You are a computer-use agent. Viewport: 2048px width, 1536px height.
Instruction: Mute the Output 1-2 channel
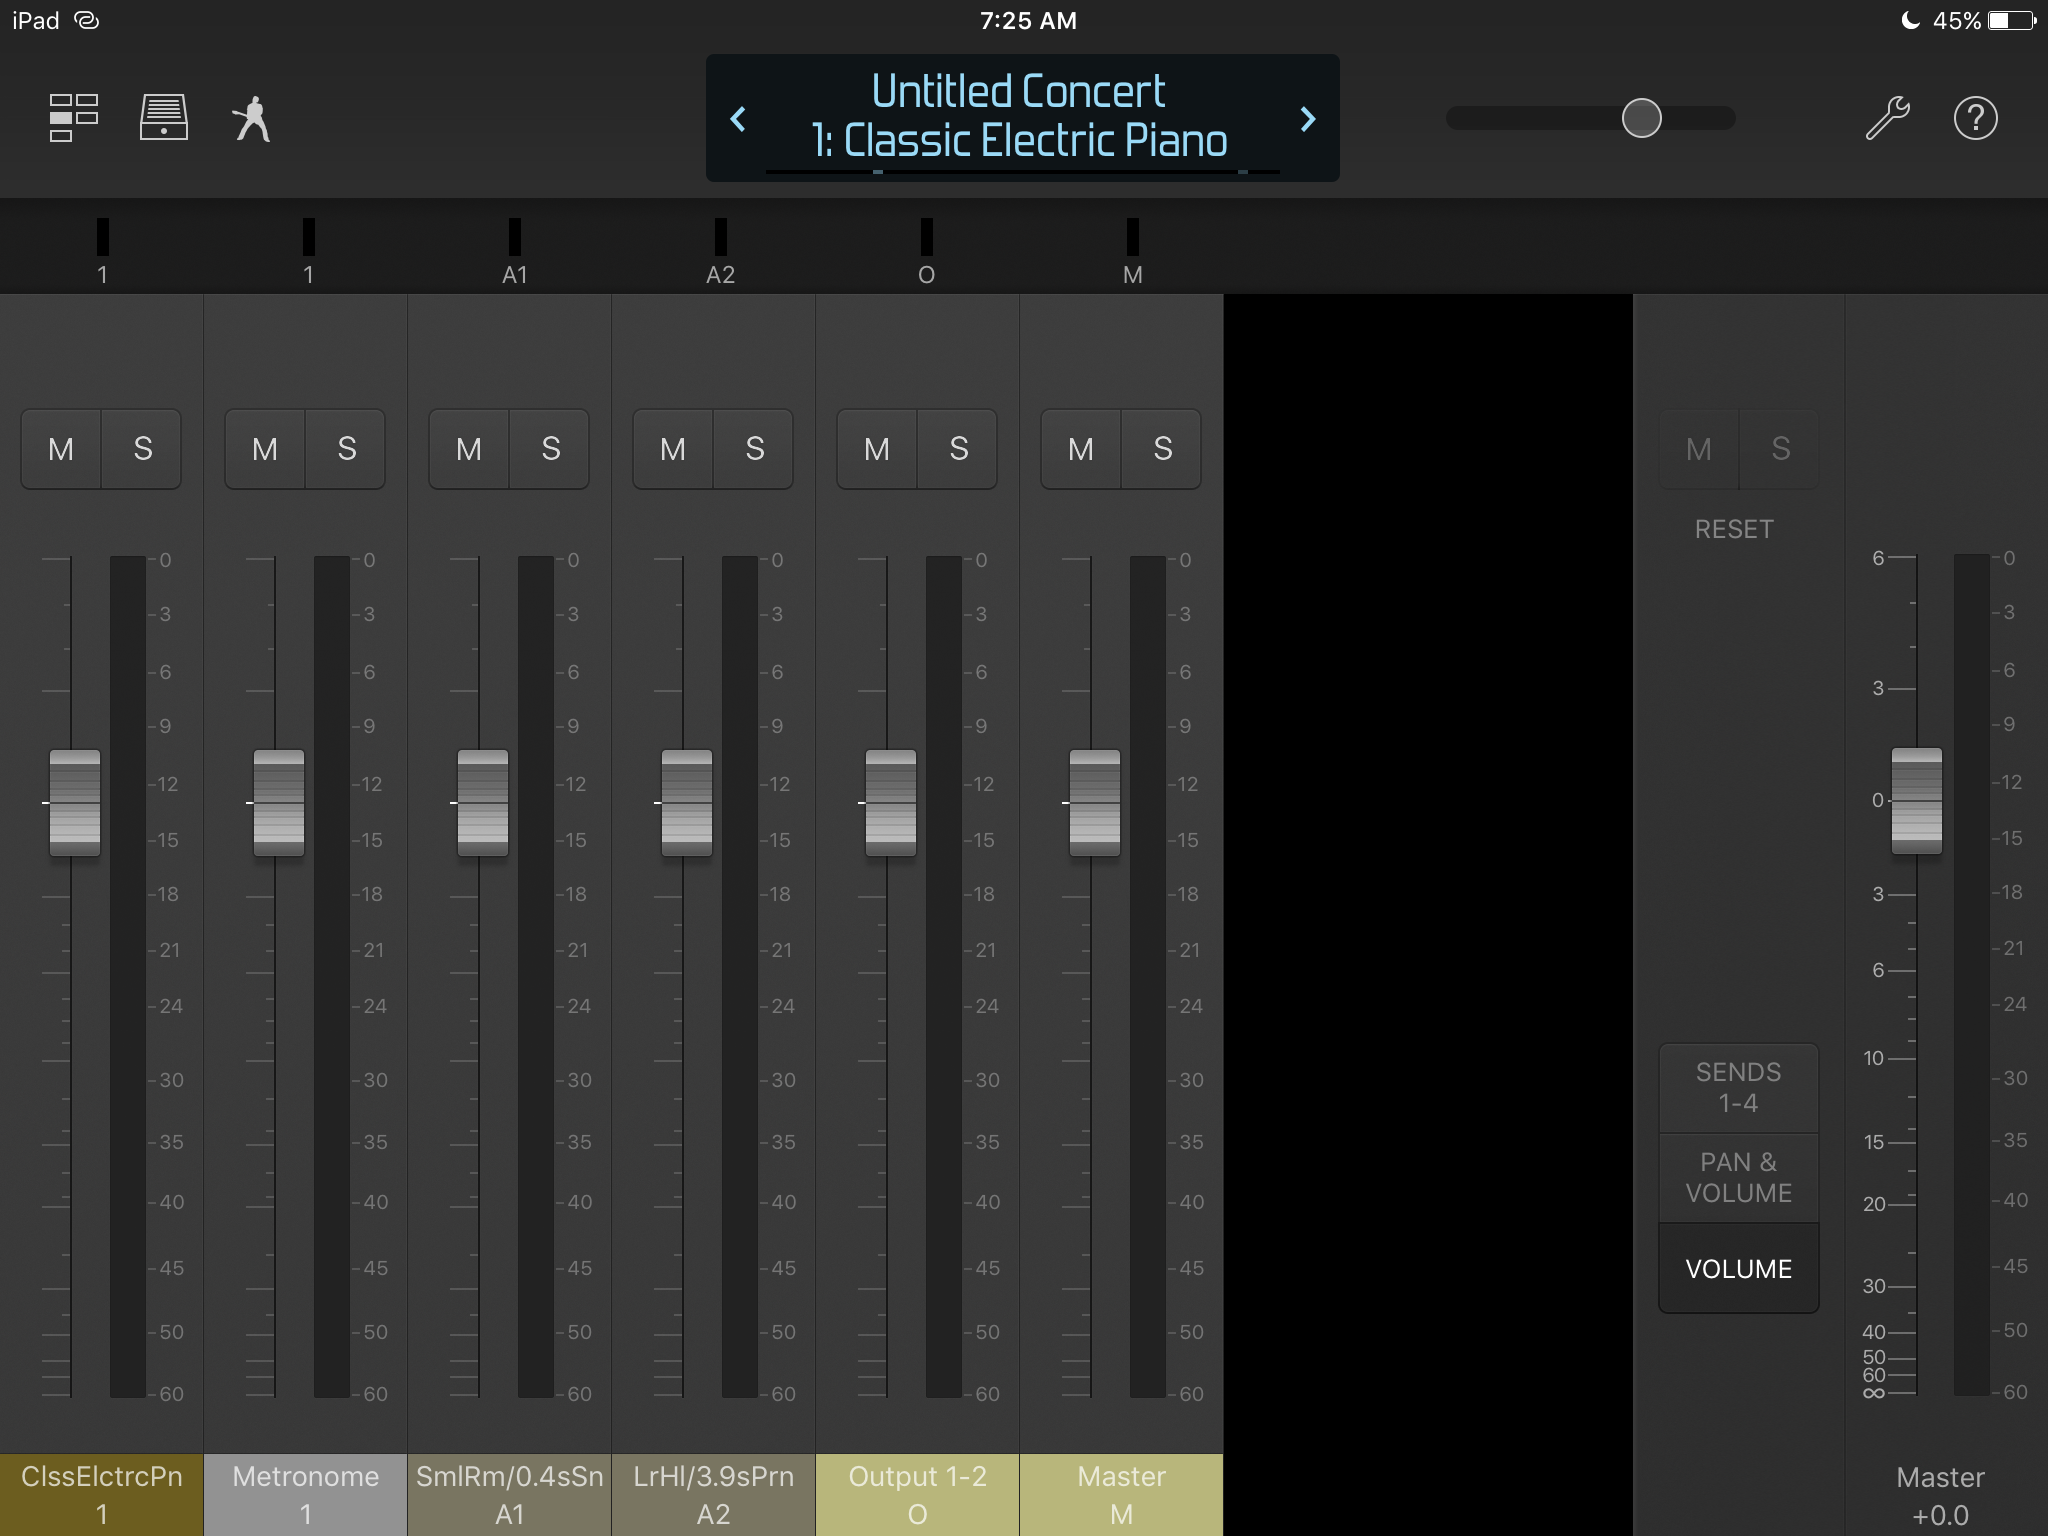(877, 449)
